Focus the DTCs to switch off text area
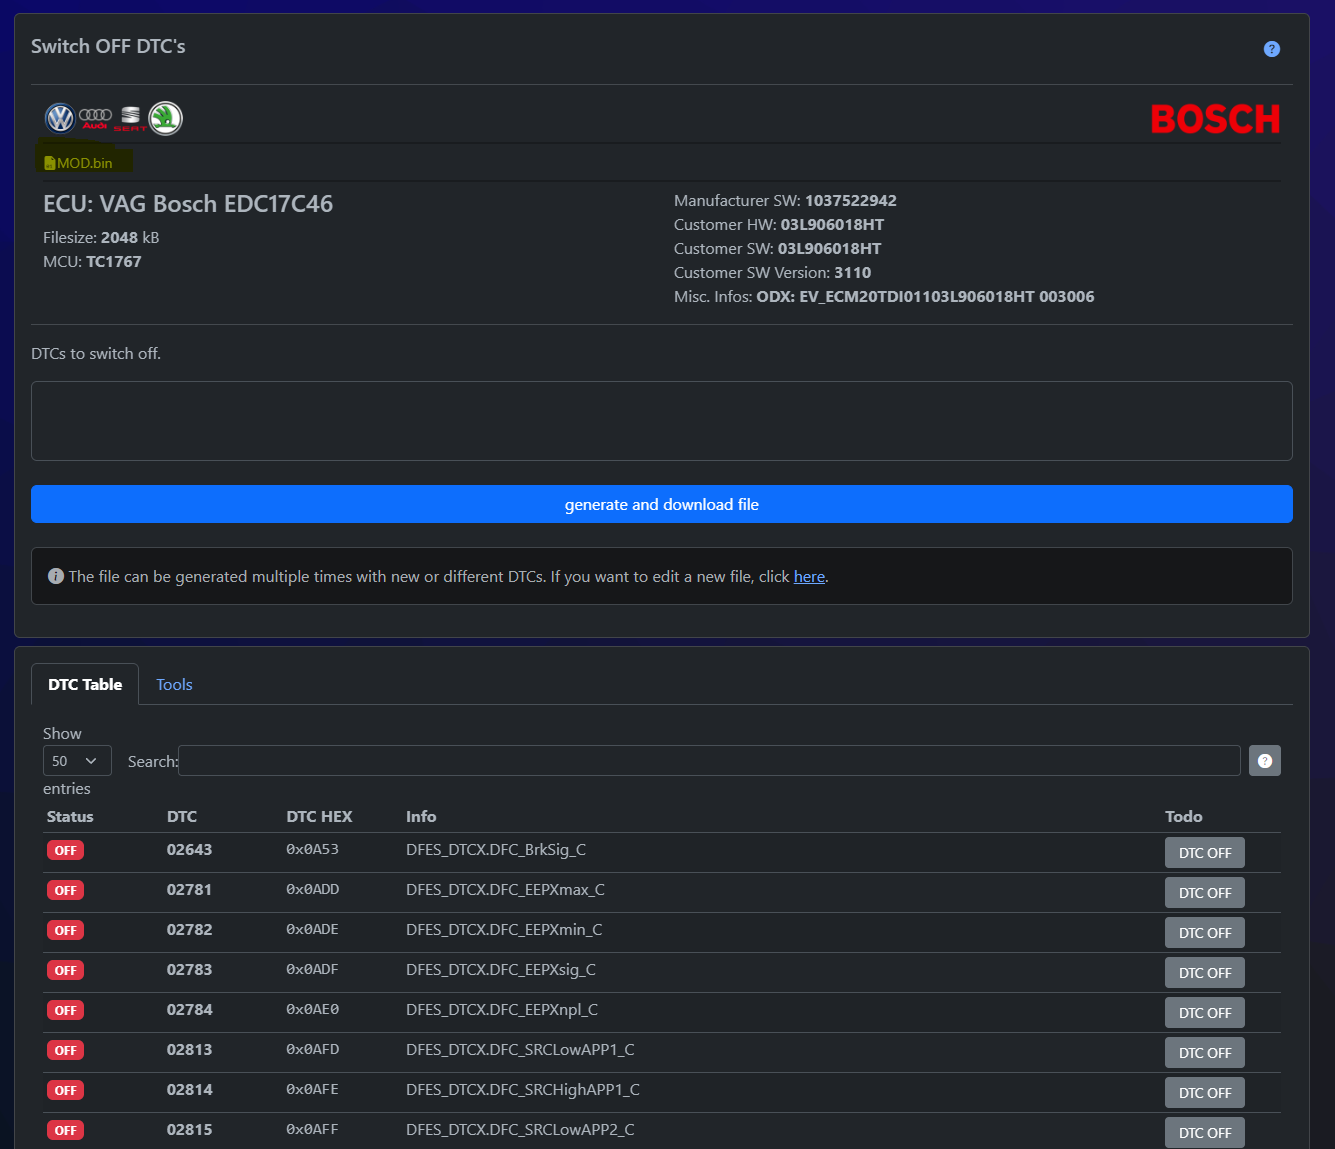 point(661,421)
